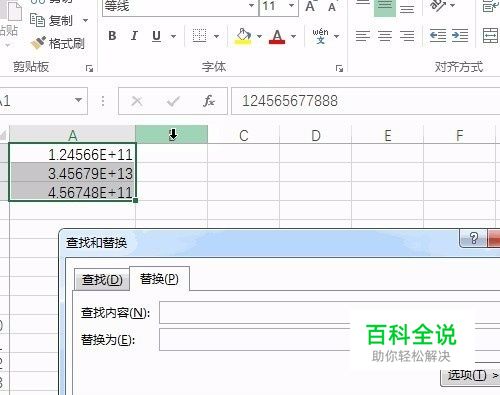Select column E header
Image resolution: width=500 pixels, height=395 pixels.
coord(388,135)
